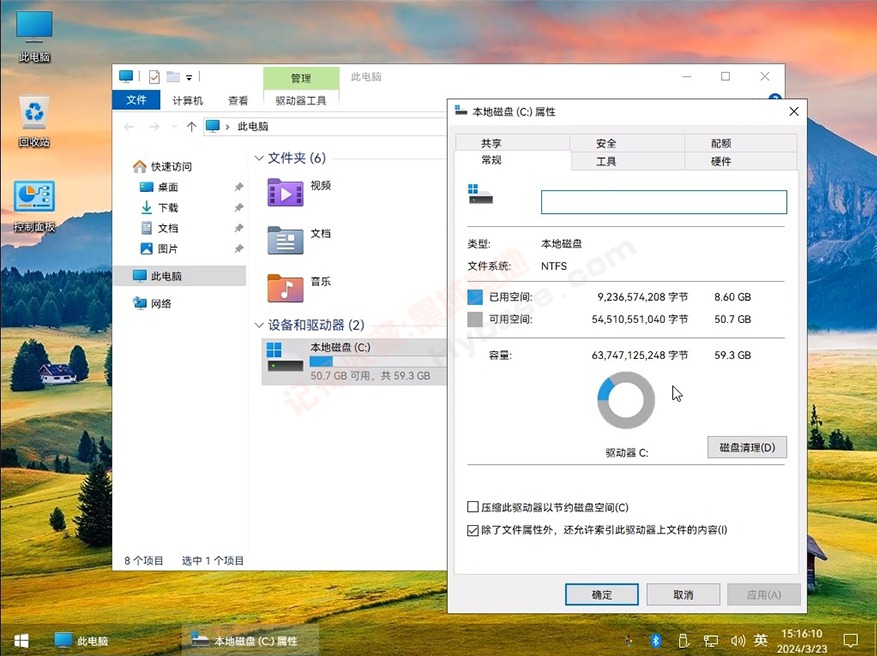Screen dimensions: 877x656
Task: Click the Manage contextual tab header
Action: (301, 78)
